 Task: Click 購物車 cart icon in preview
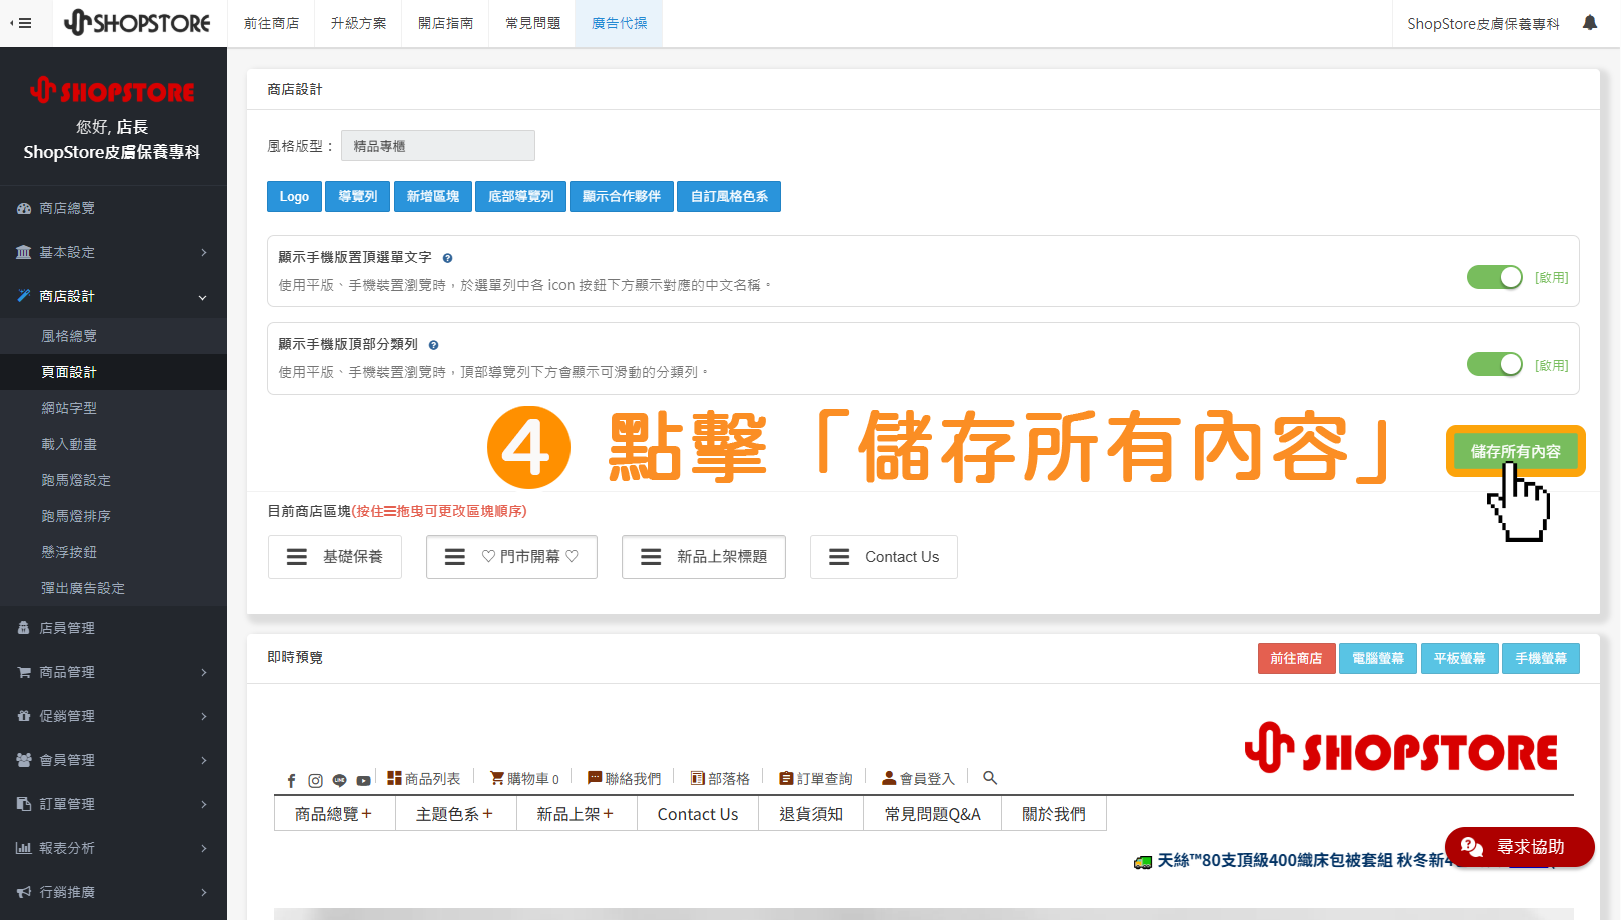point(497,778)
